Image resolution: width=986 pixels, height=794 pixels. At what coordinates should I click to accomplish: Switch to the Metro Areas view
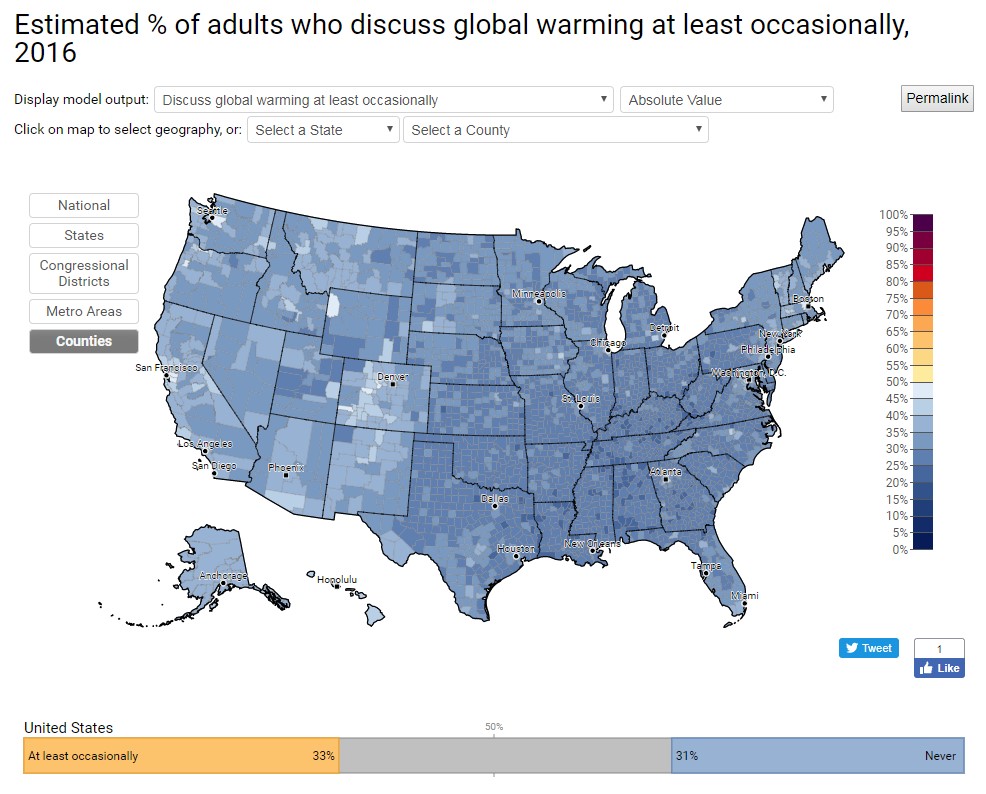[83, 311]
